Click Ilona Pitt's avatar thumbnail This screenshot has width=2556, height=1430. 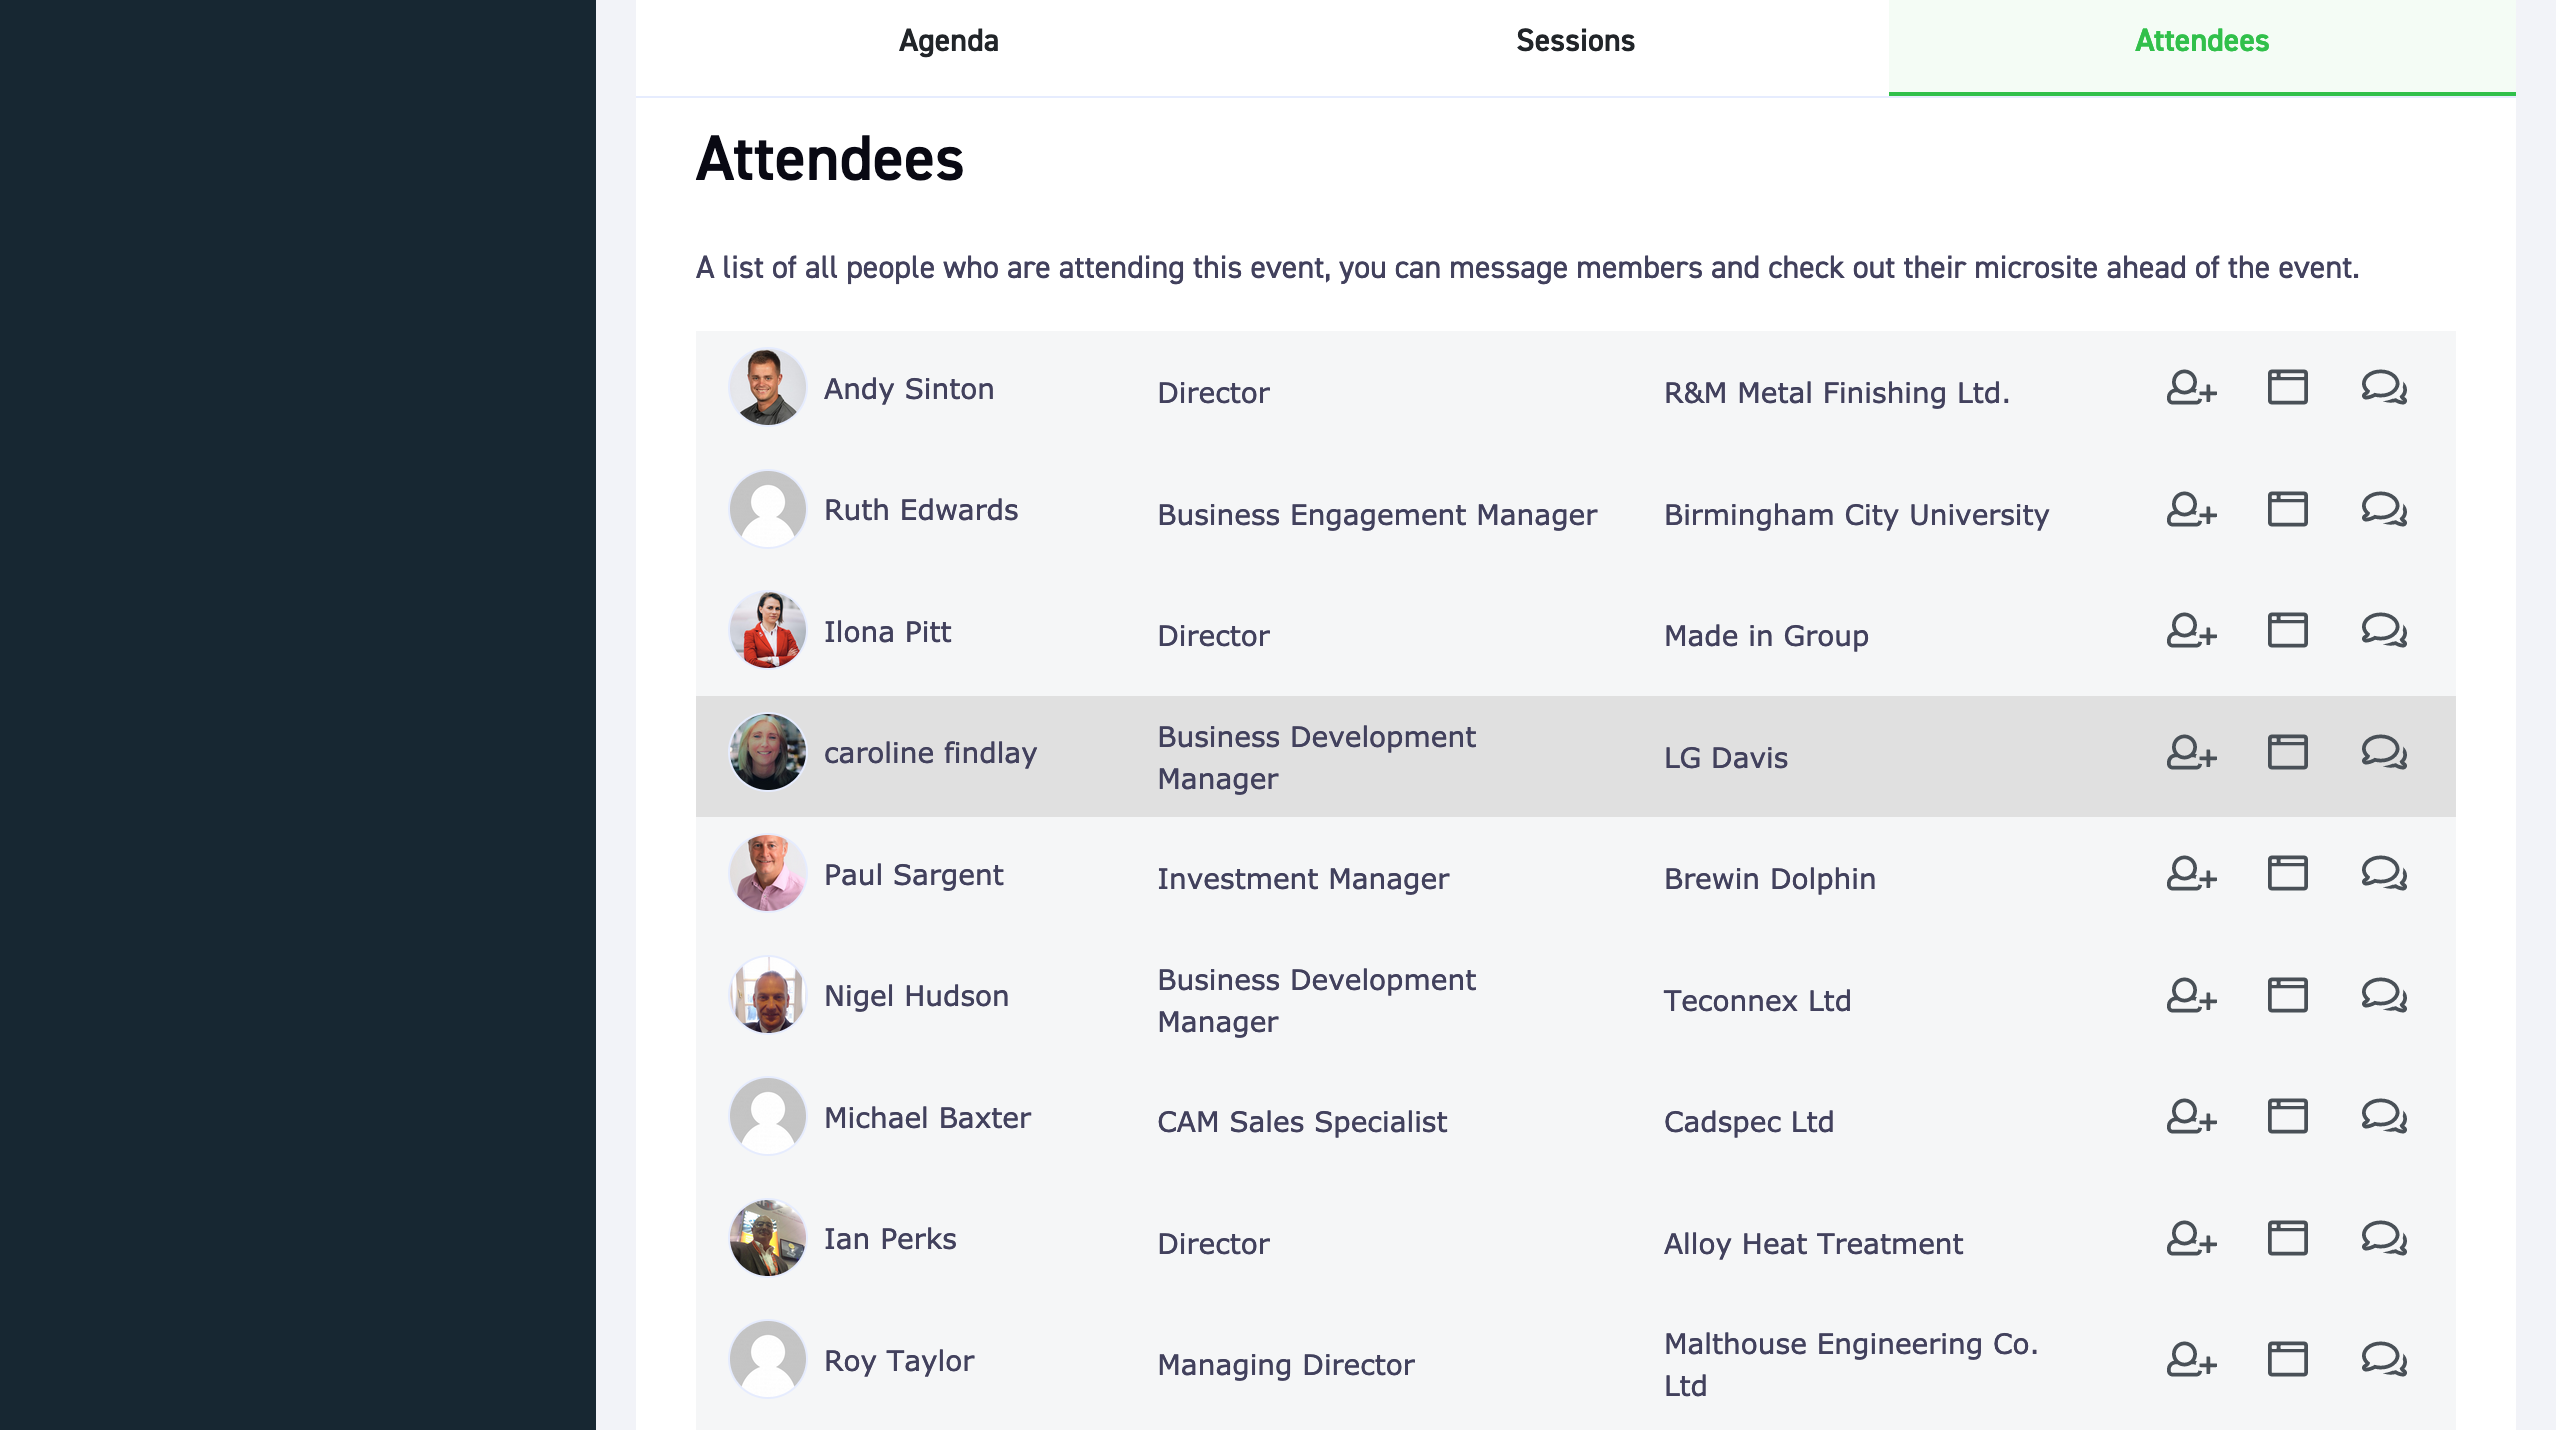(767, 630)
